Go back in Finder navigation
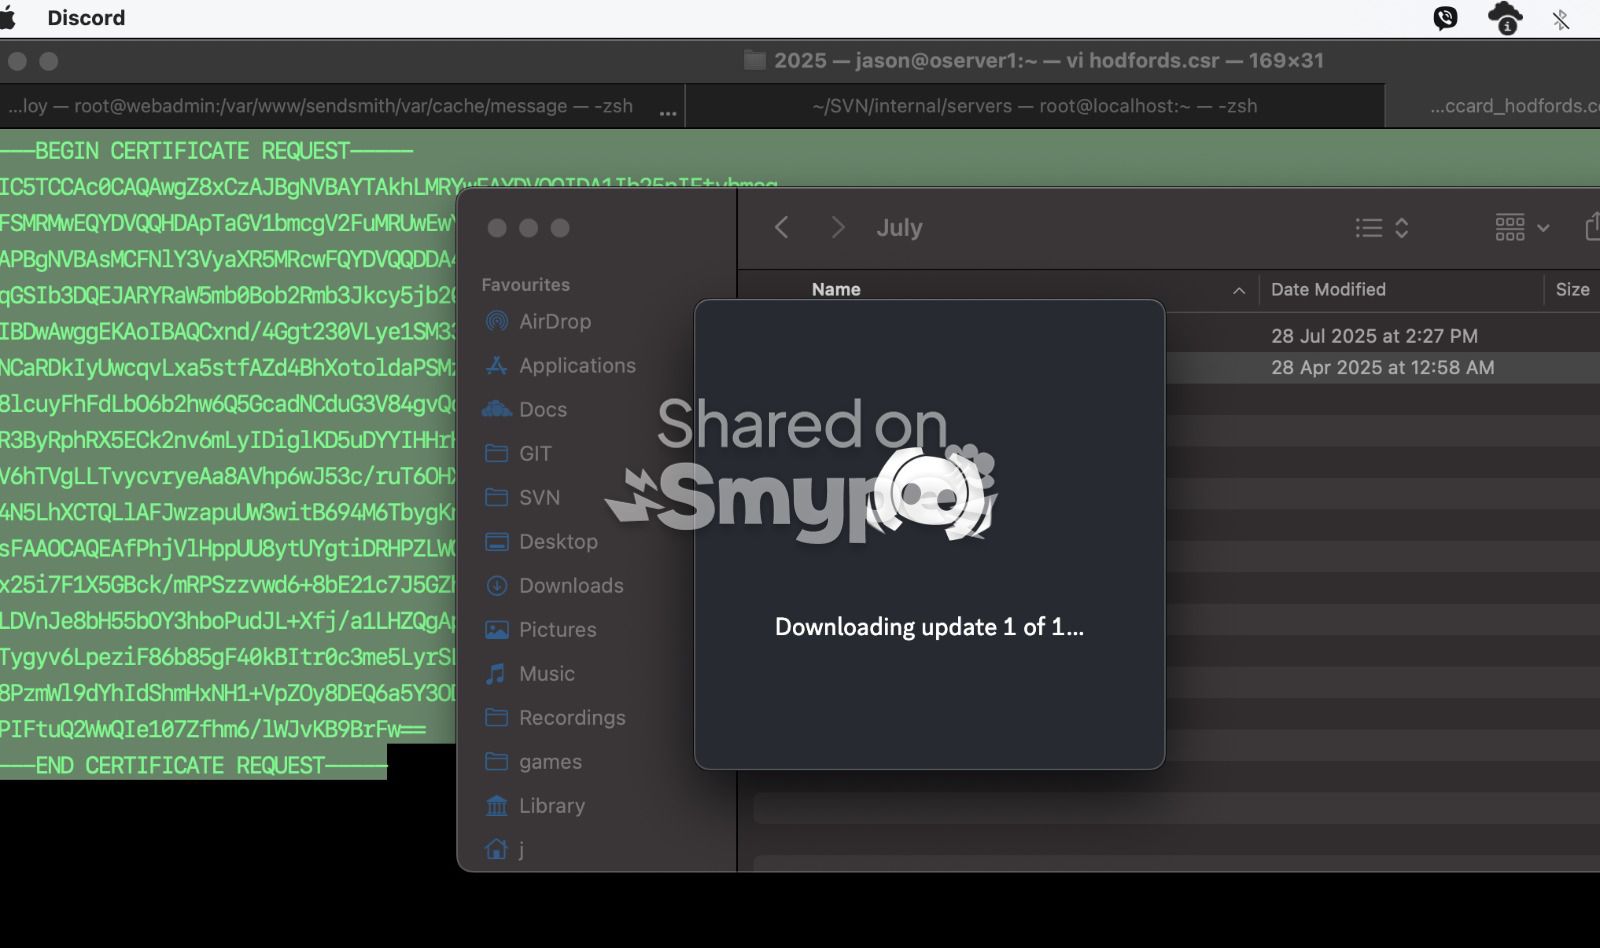 click(782, 228)
